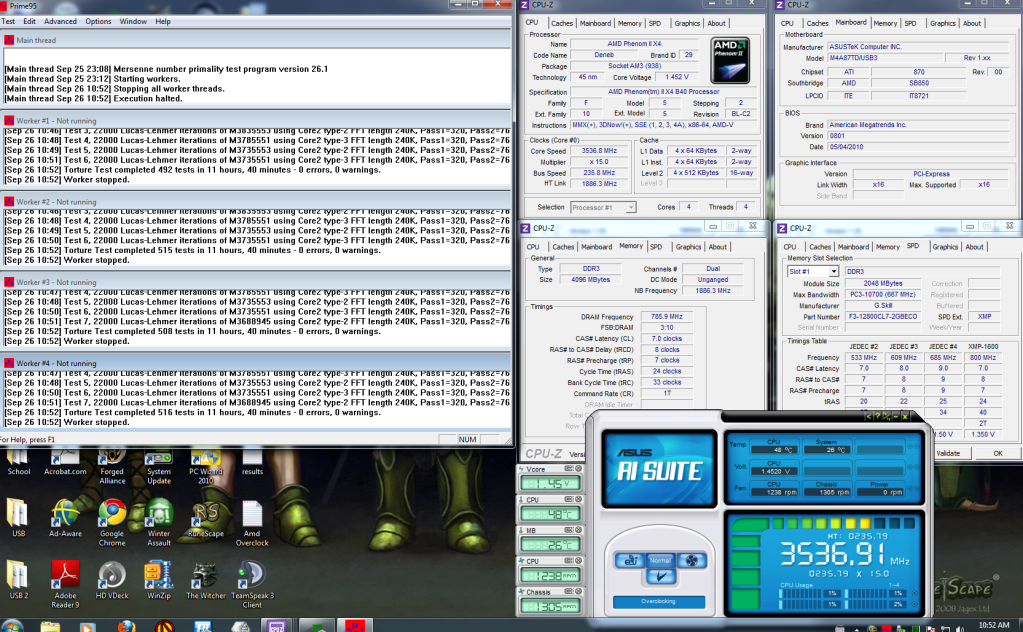
Task: Open the Google Chrome desktop shortcut
Action: 112,522
